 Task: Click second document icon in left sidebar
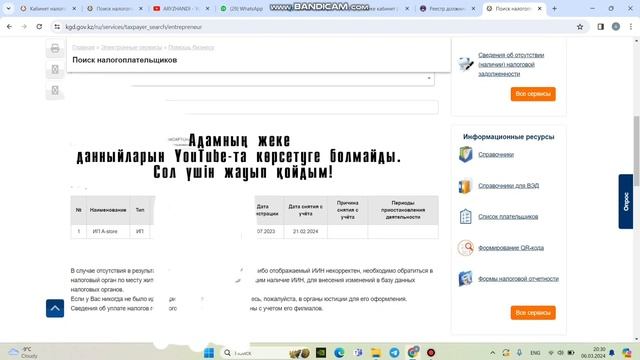[x=55, y=69]
